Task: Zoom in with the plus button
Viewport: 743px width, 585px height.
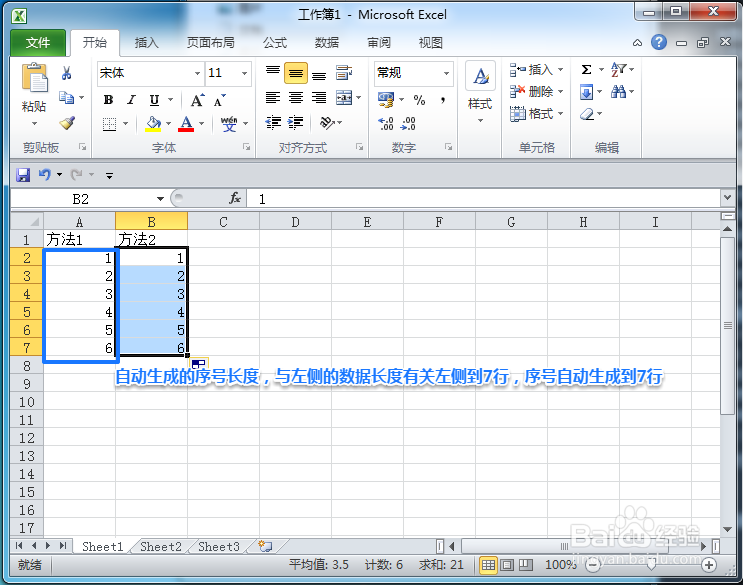Action: coord(709,565)
